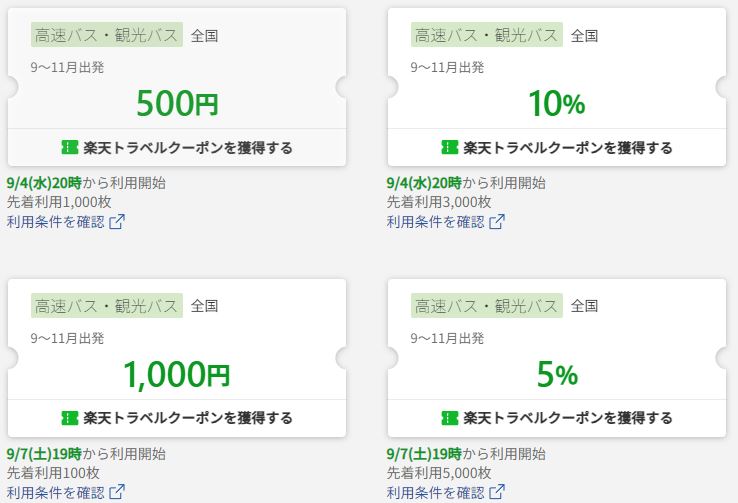Click the large 10% discount amount
Image resolution: width=738 pixels, height=503 pixels.
(x=557, y=103)
